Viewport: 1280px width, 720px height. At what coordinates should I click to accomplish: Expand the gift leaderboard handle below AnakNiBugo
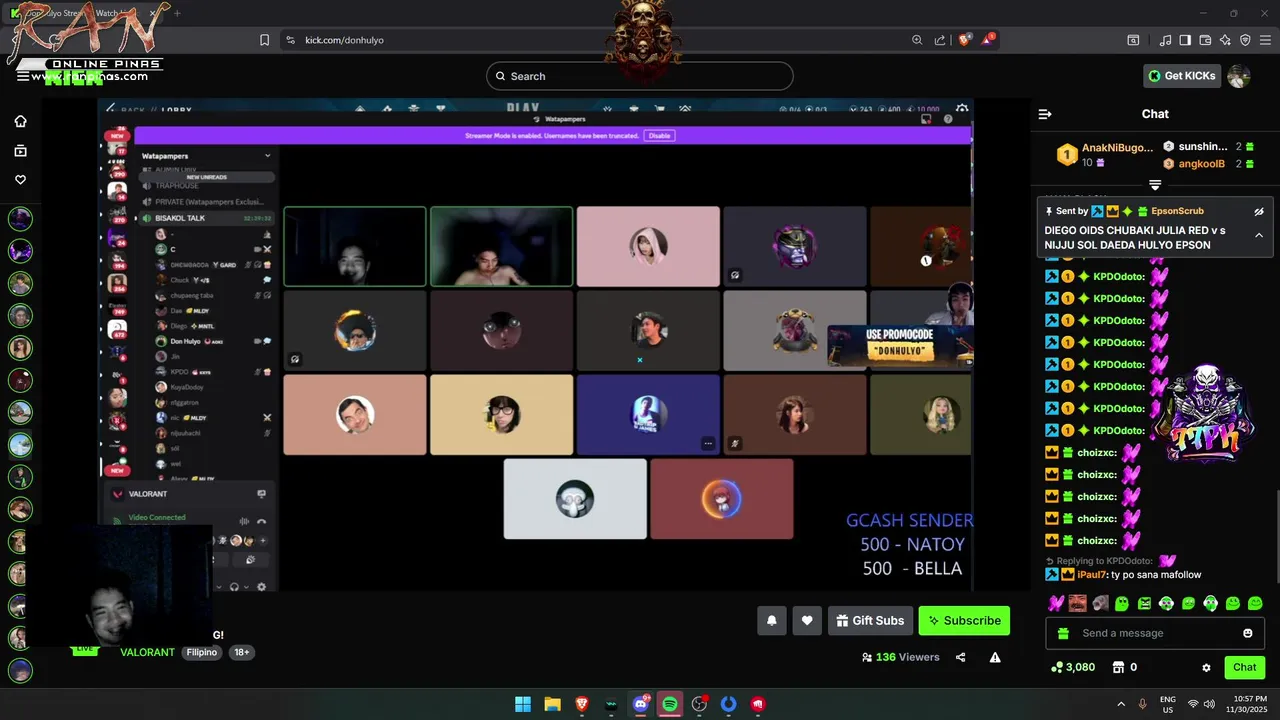[1155, 185]
